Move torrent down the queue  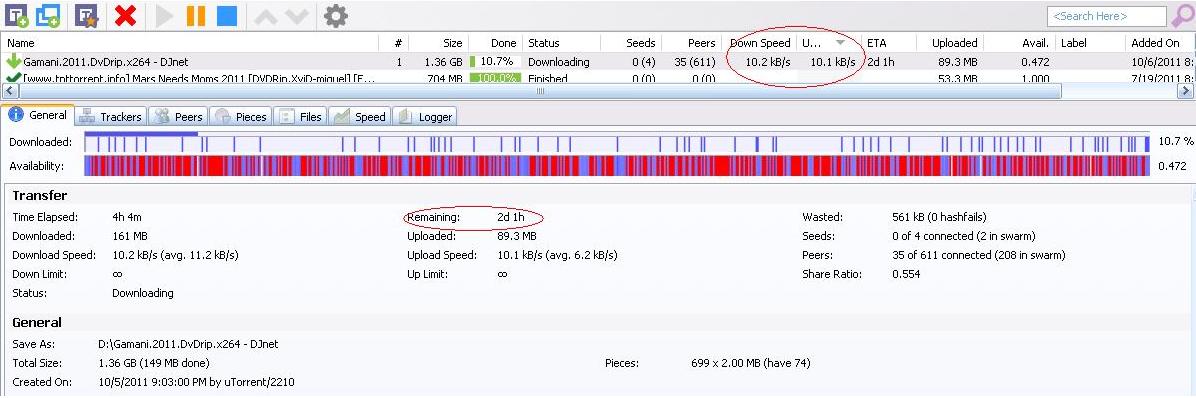coord(296,16)
